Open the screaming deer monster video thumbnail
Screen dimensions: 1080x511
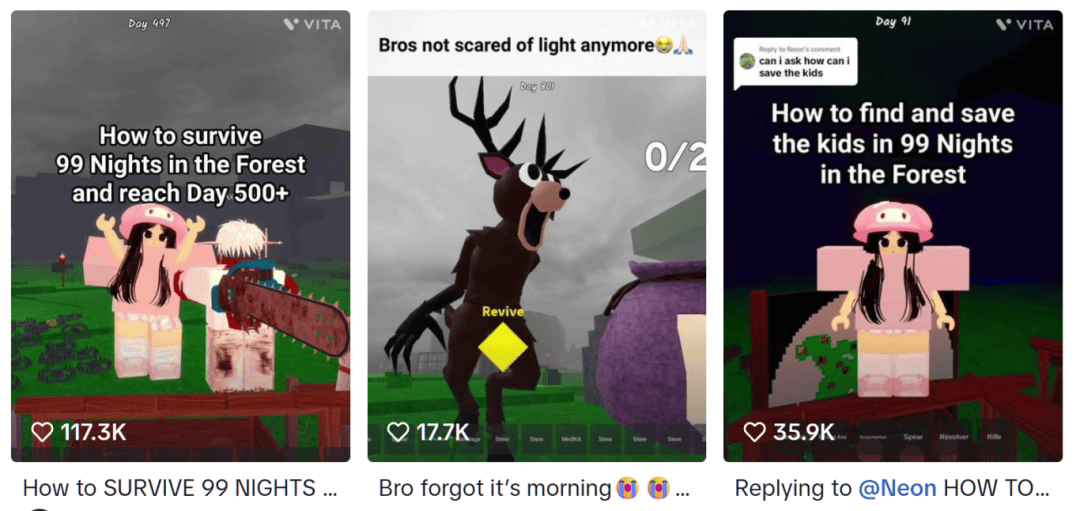[537, 236]
